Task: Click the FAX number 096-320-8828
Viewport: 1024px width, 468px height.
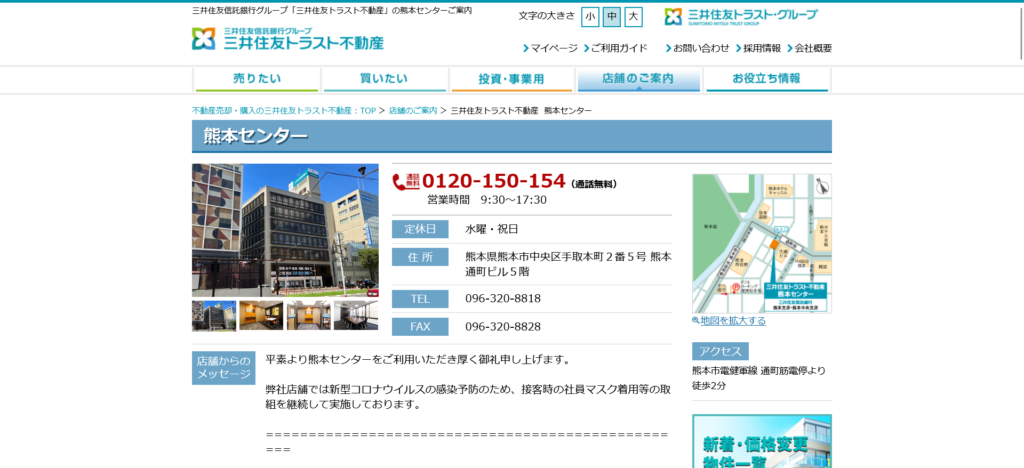Action: click(503, 327)
